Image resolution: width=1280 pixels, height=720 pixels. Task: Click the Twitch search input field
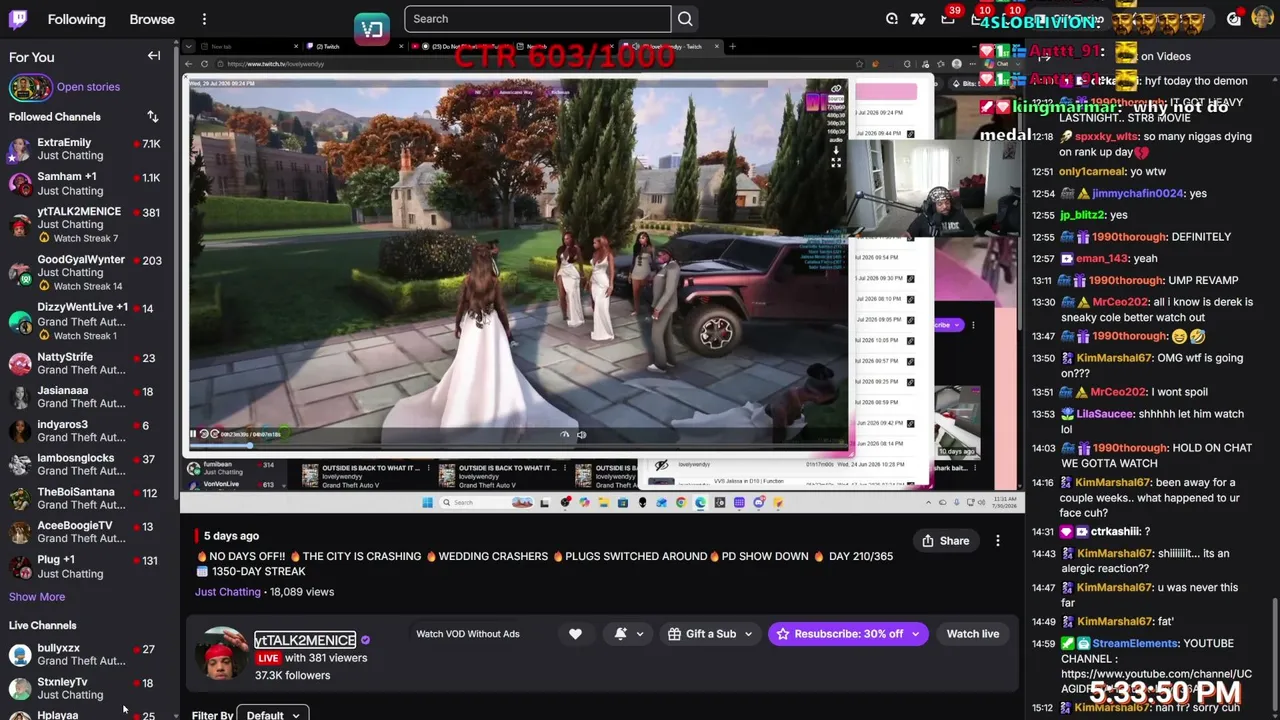(537, 19)
